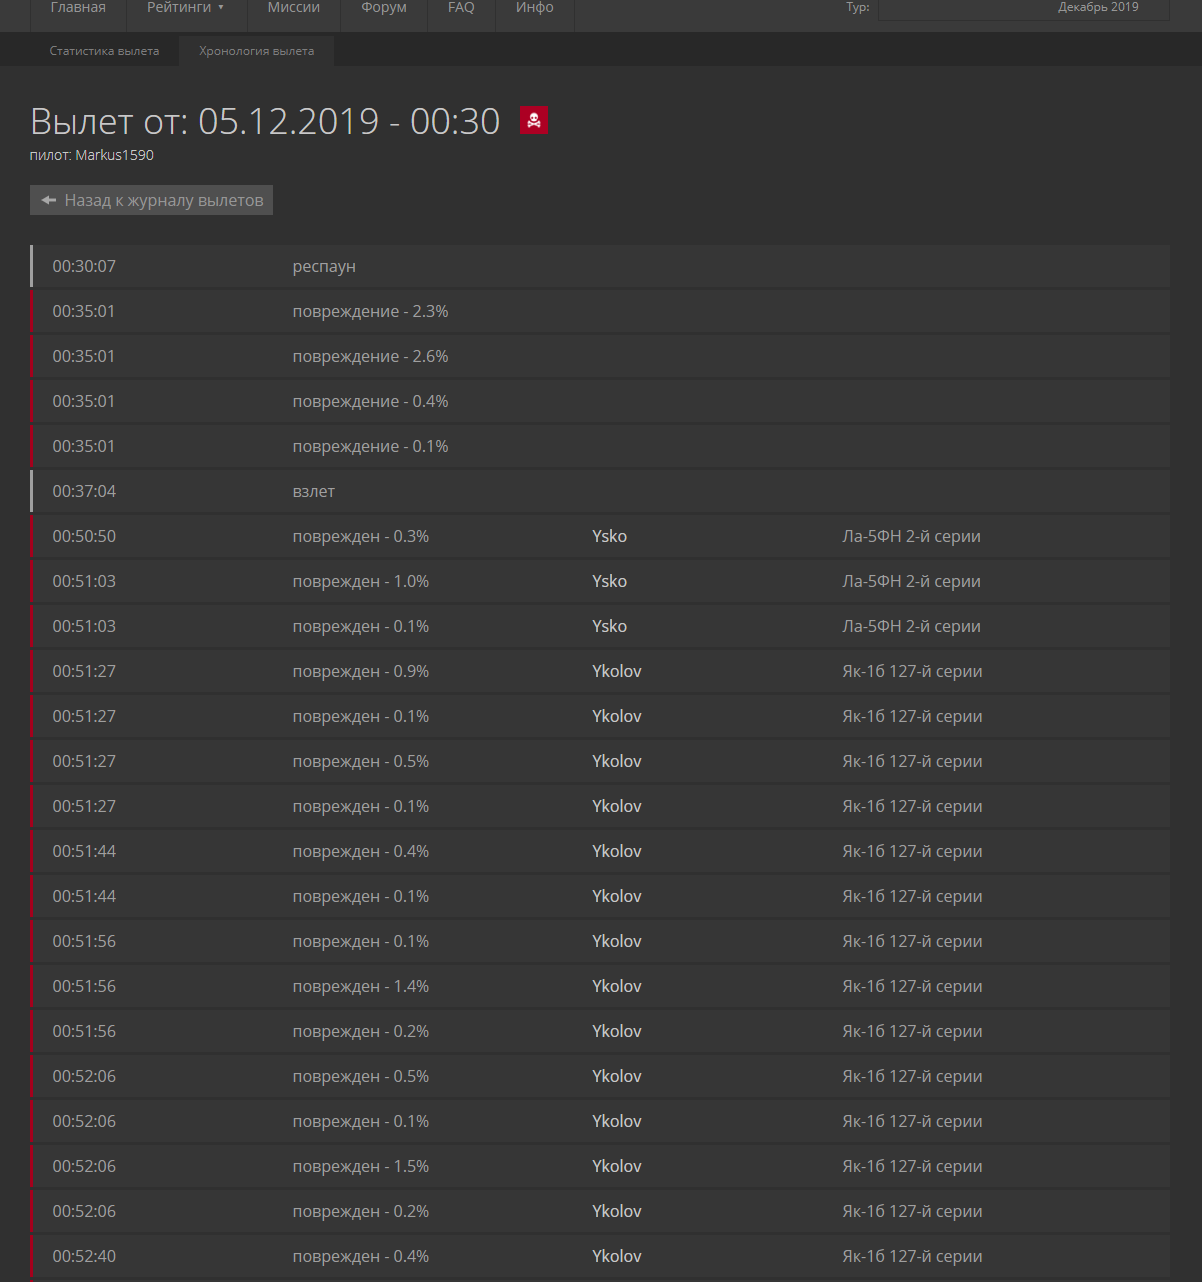The width and height of the screenshot is (1202, 1282).
Task: Go to the Главная page
Action: click(78, 8)
